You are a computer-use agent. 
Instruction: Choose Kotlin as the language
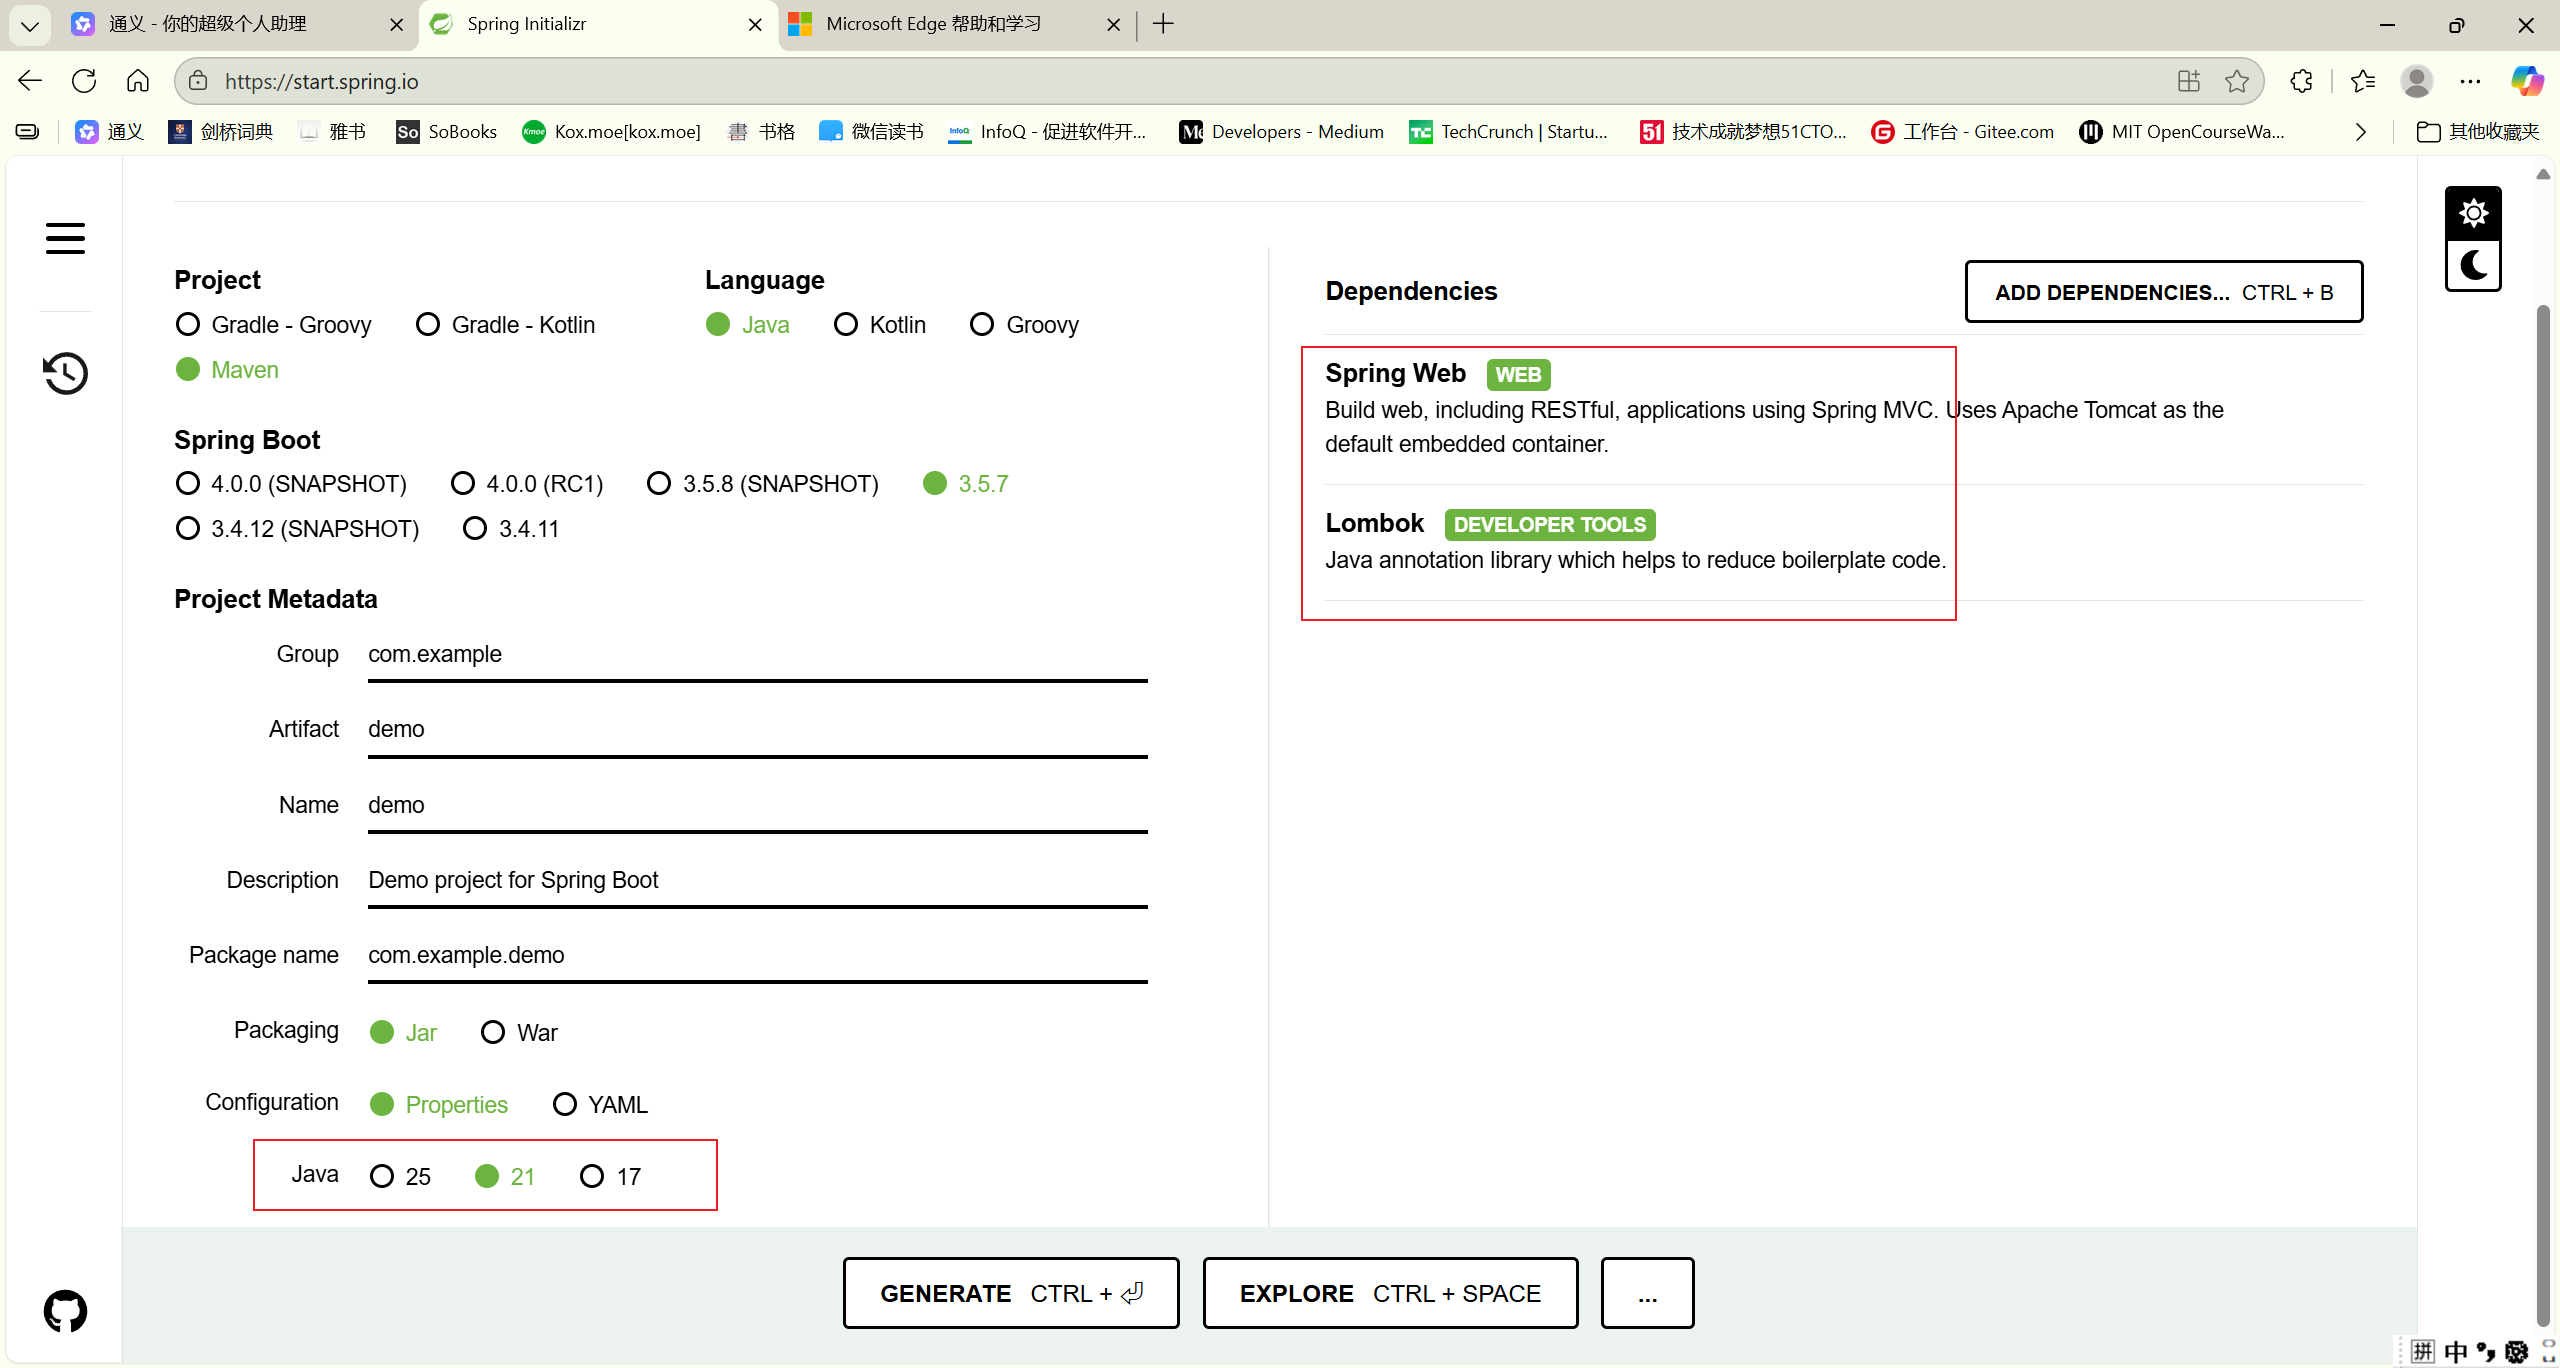pyautogui.click(x=846, y=325)
